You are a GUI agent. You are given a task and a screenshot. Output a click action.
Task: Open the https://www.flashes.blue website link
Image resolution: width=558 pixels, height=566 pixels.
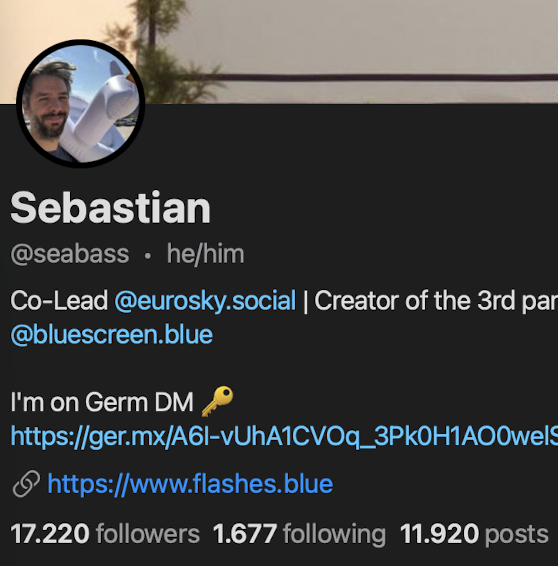point(190,484)
